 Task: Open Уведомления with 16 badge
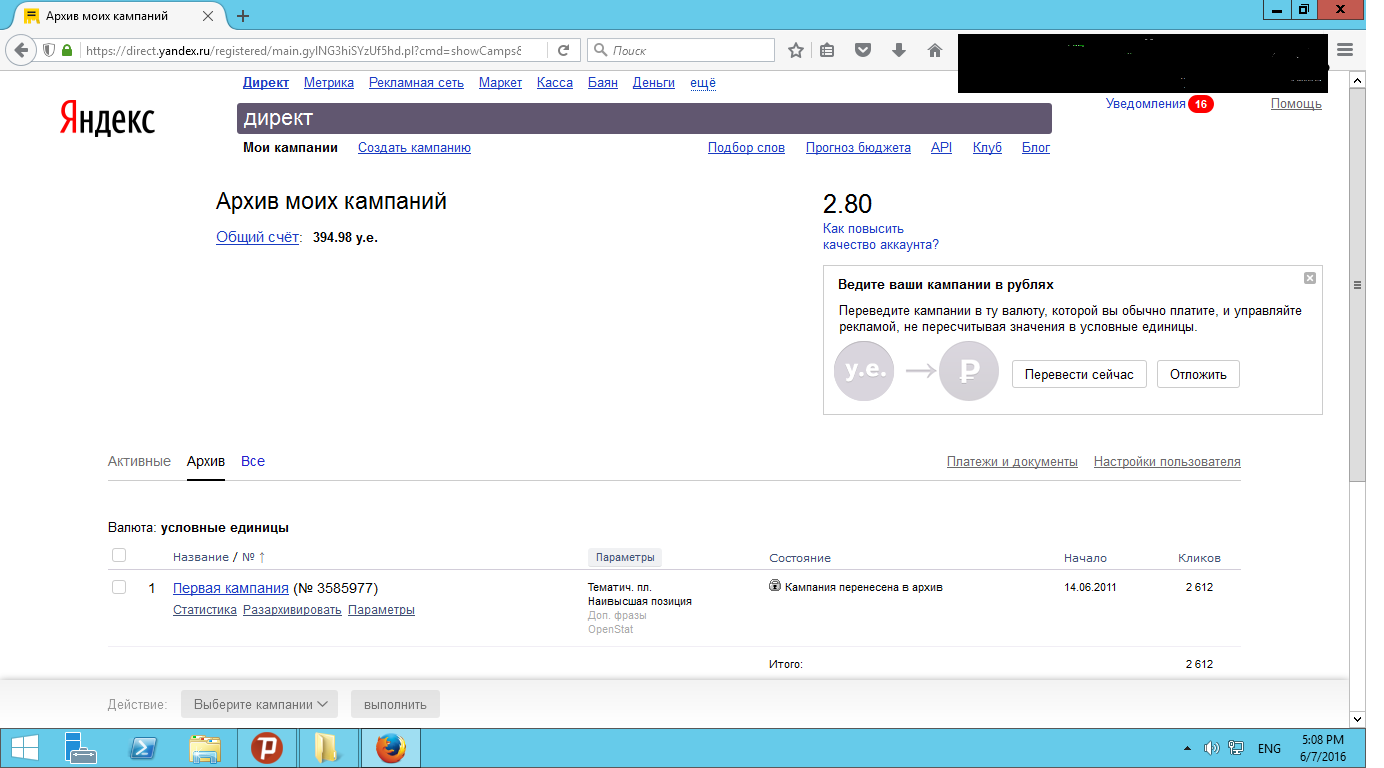coord(1159,104)
